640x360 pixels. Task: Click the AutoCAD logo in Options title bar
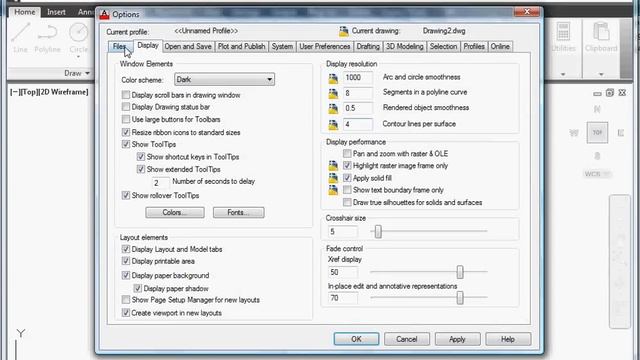pyautogui.click(x=104, y=14)
